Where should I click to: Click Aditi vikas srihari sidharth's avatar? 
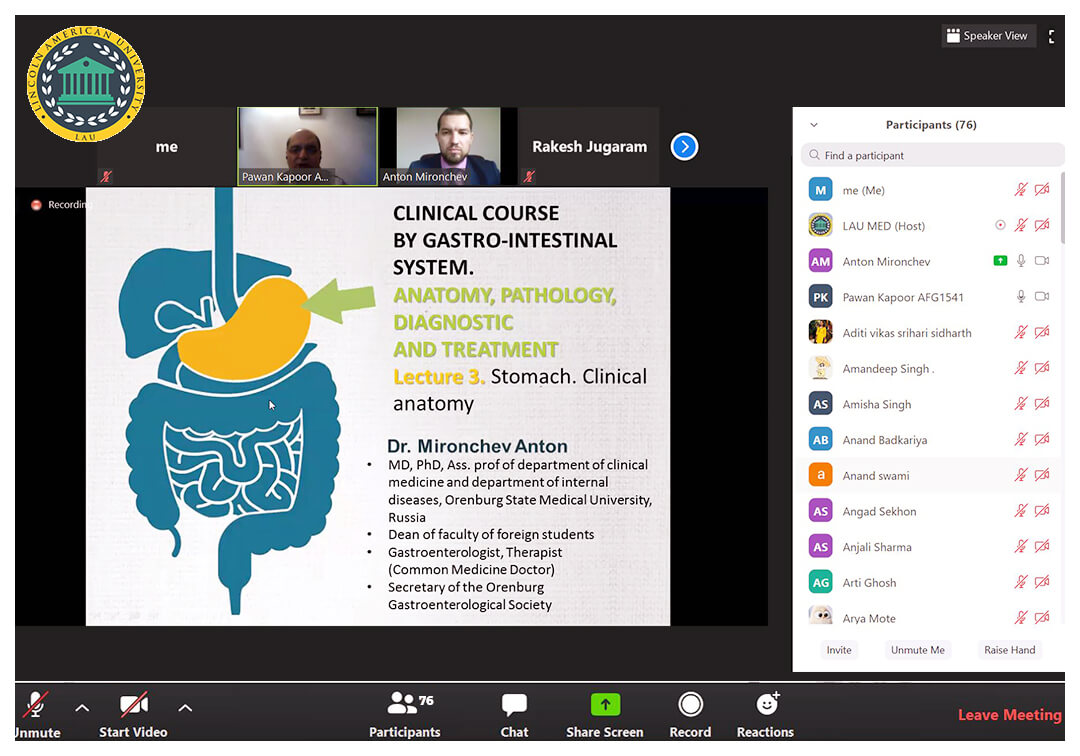pos(820,332)
